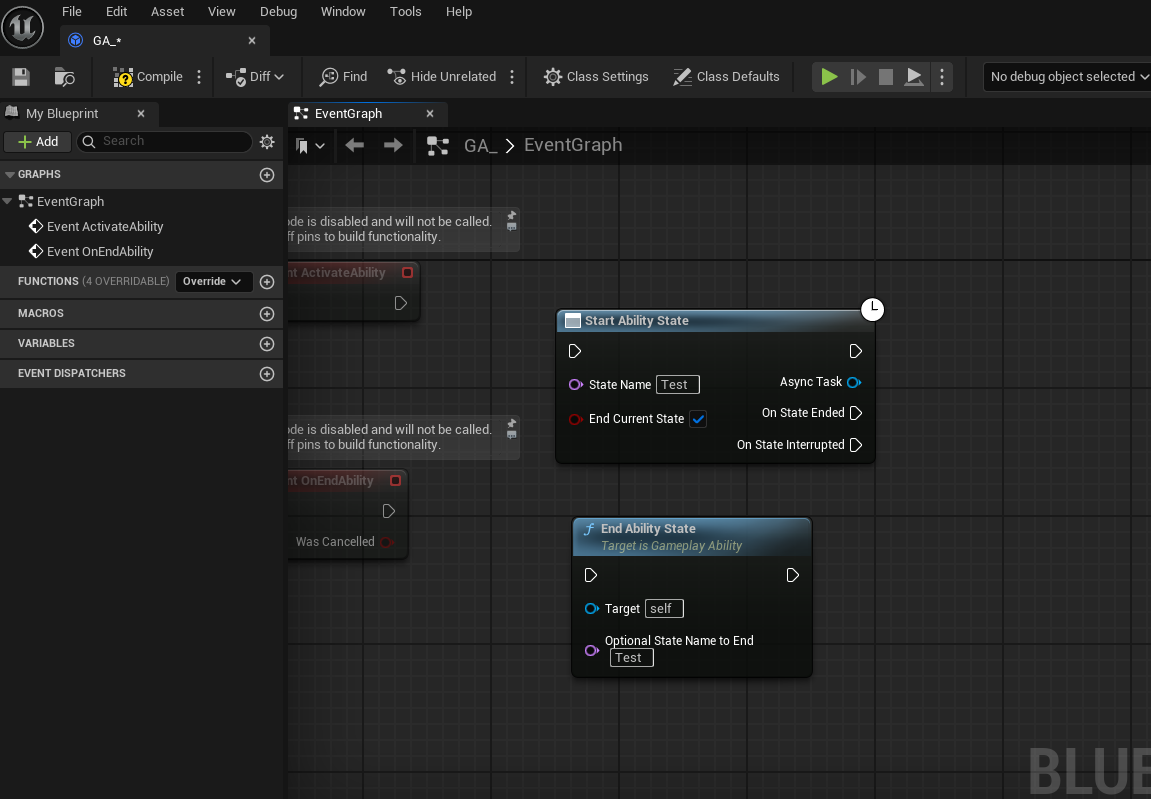Click the Async Task output pin
The image size is (1151, 799).
pos(854,382)
